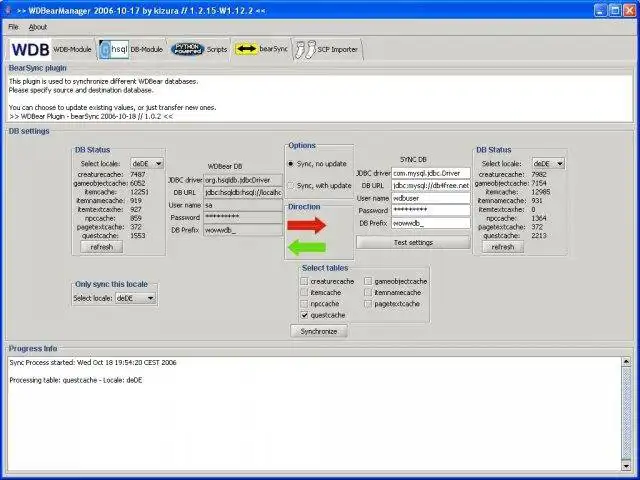
Task: Select the 'Sync, no update' option
Action: point(317,164)
